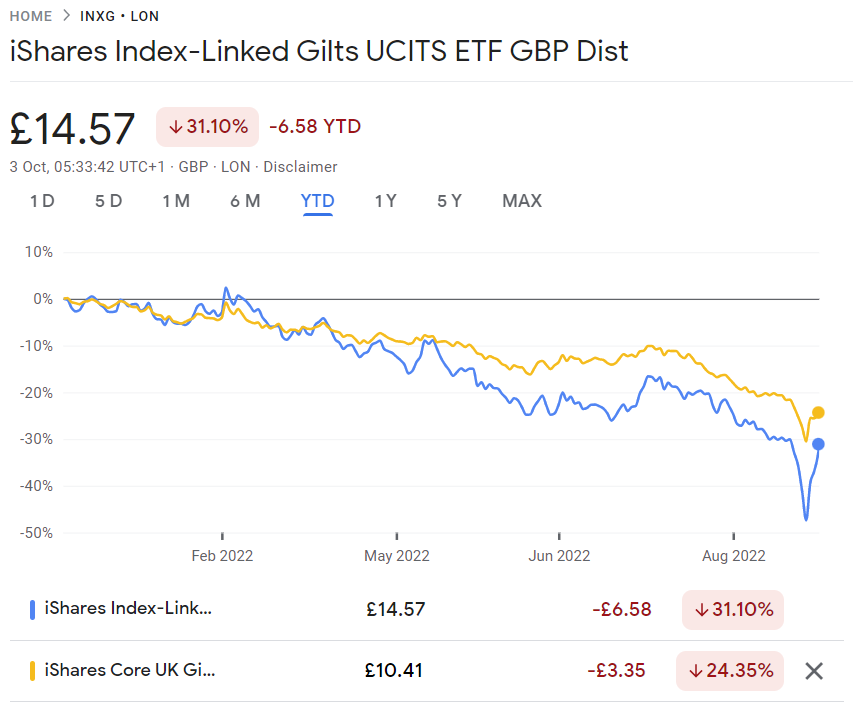Open the iShares Index-Linked comparison row
The height and width of the screenshot is (710, 853).
point(128,609)
